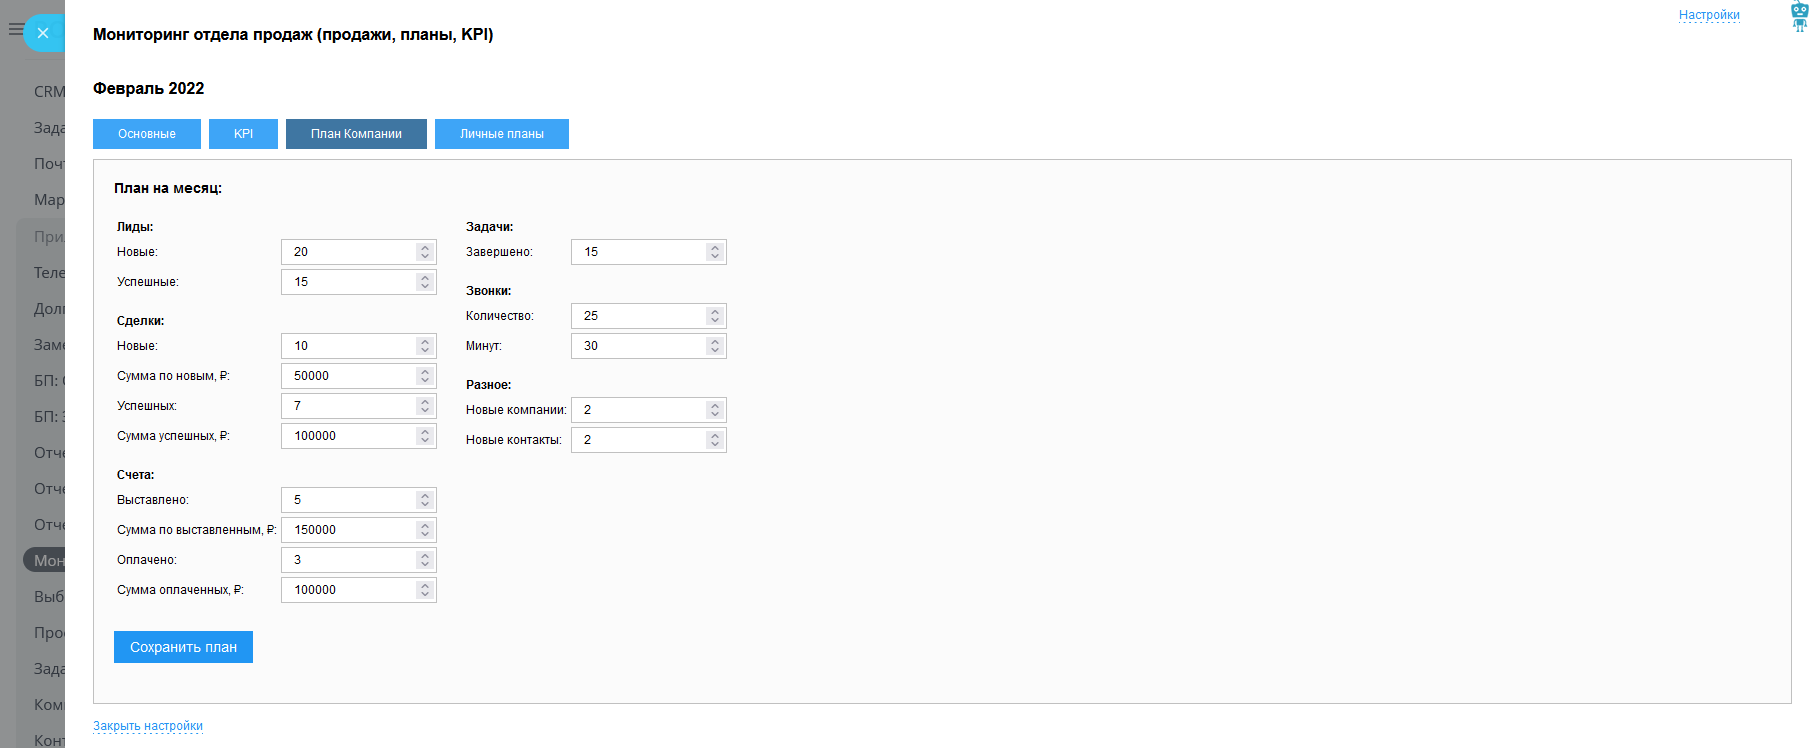The height and width of the screenshot is (748, 1812).
Task: Click the robot assistant icon
Action: tap(1799, 17)
